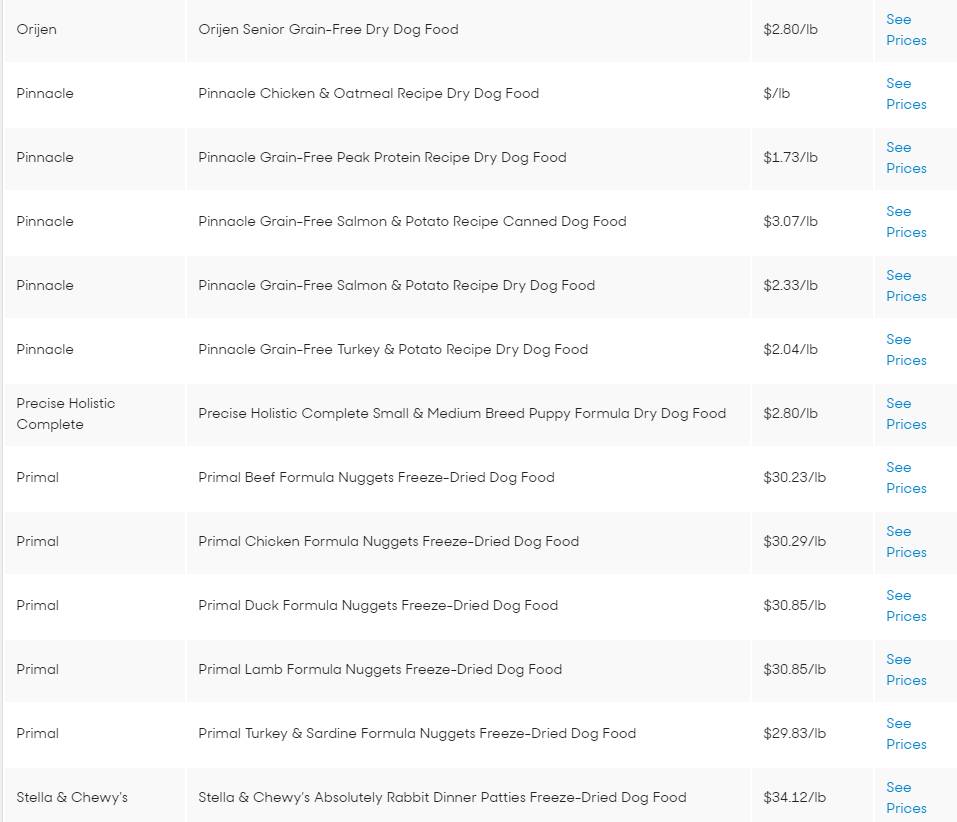Select the $29.83/lb price cell

point(794,734)
